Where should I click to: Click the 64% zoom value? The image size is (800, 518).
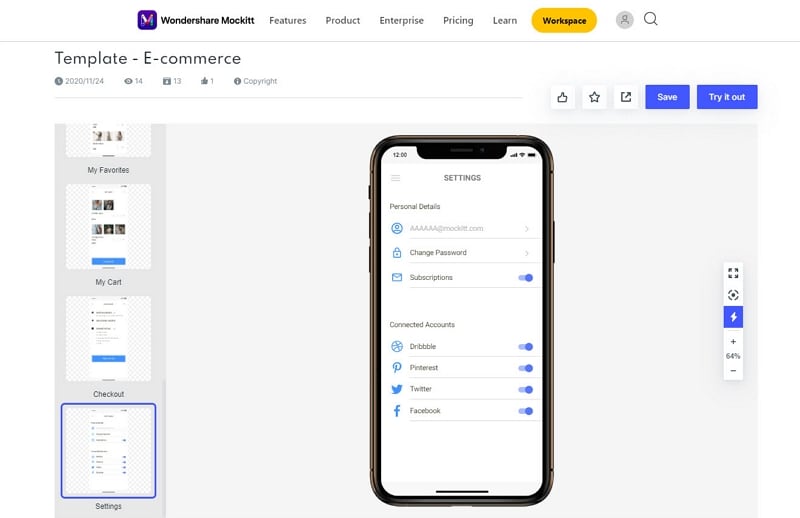click(x=733, y=356)
